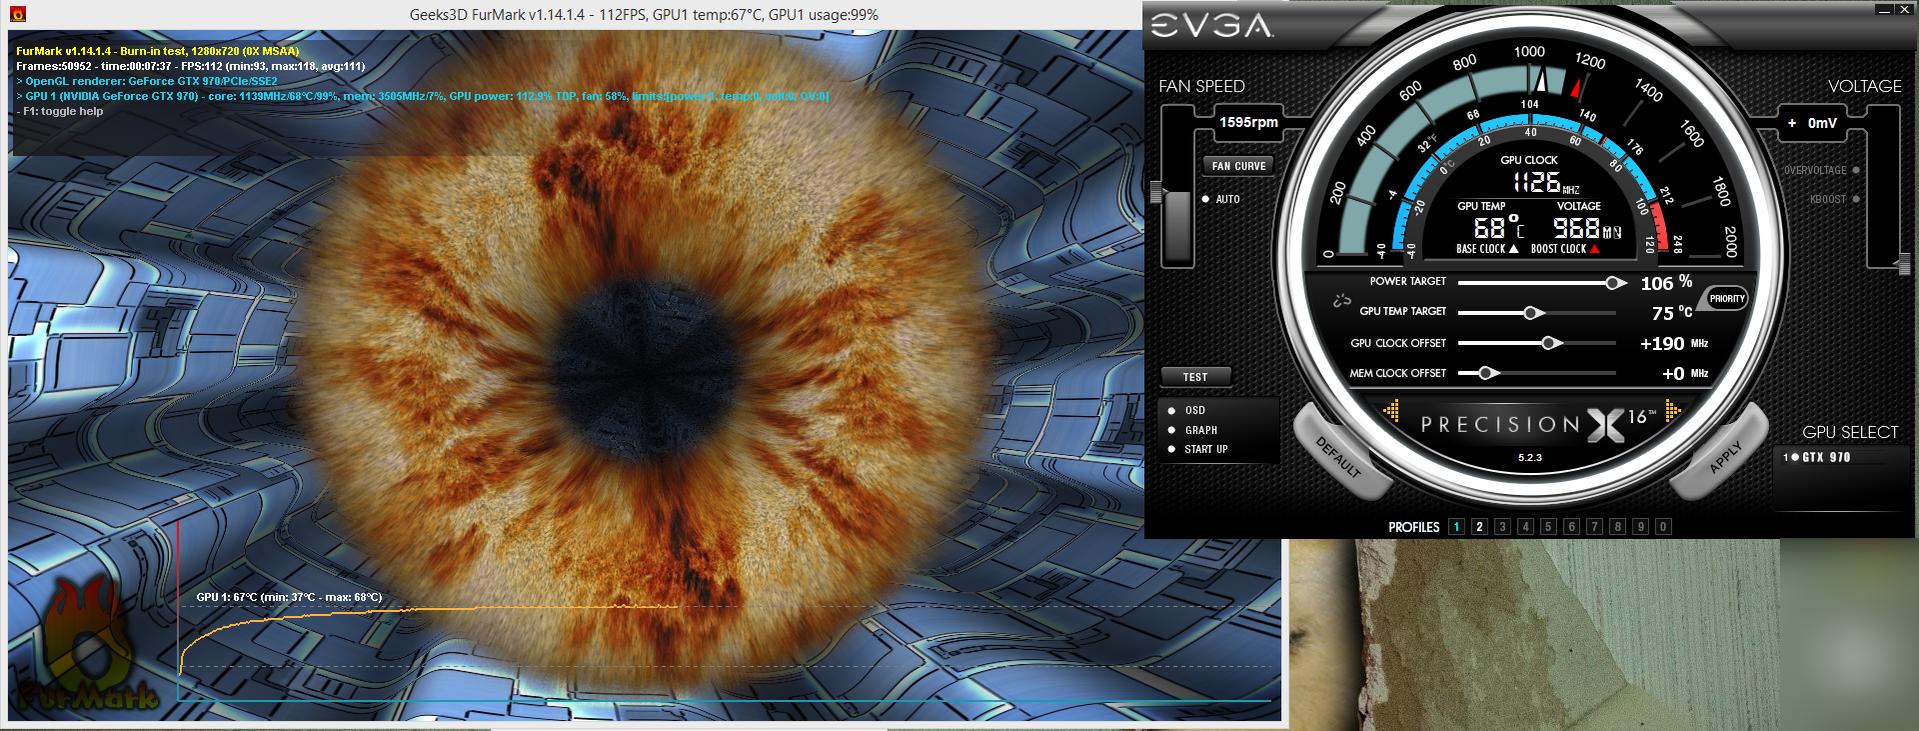1919x731 pixels.
Task: Click the Mem Clock Offset slider handle
Action: (x=1487, y=373)
